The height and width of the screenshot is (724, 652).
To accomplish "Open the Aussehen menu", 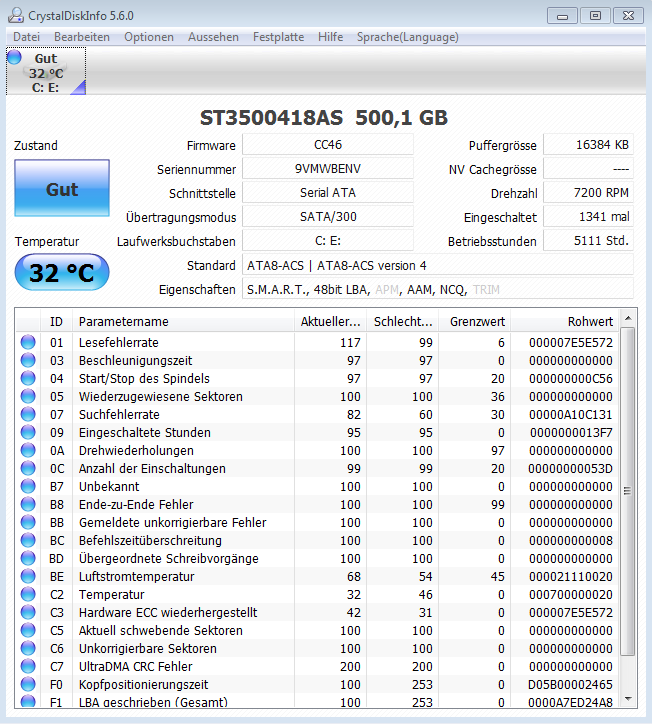I will pos(213,37).
